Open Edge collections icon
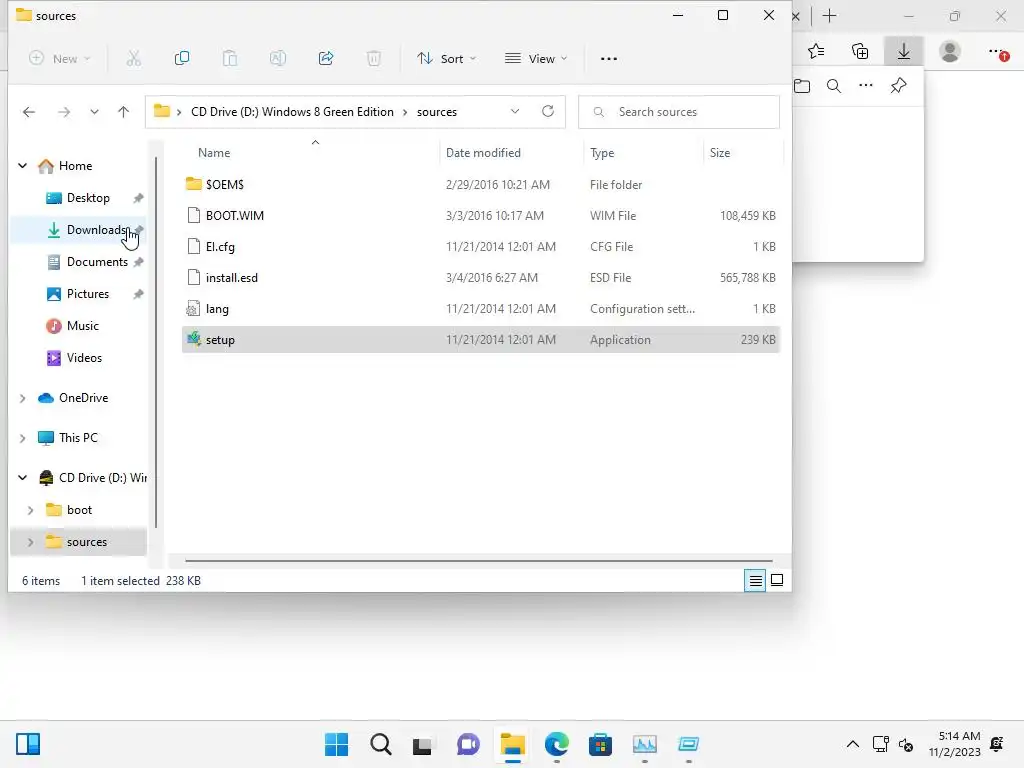The width and height of the screenshot is (1024, 768). (860, 52)
